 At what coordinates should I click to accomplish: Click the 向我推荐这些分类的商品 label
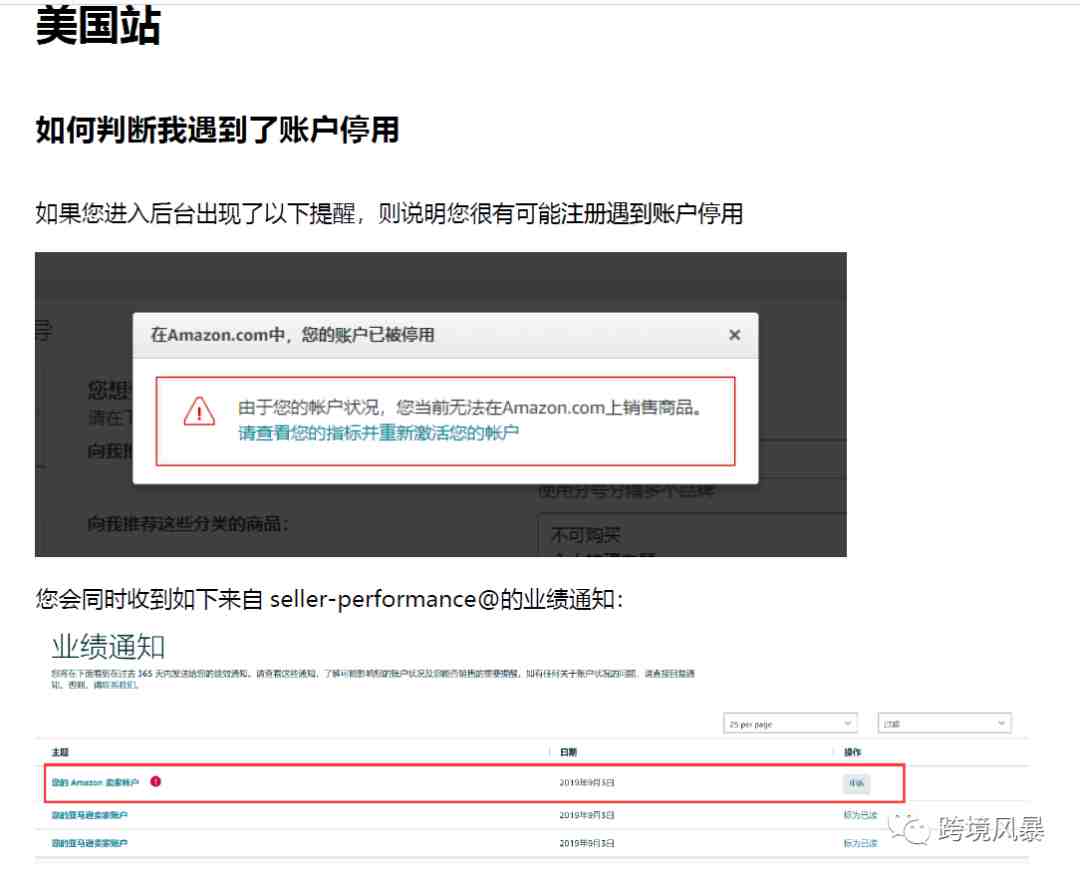(189, 524)
